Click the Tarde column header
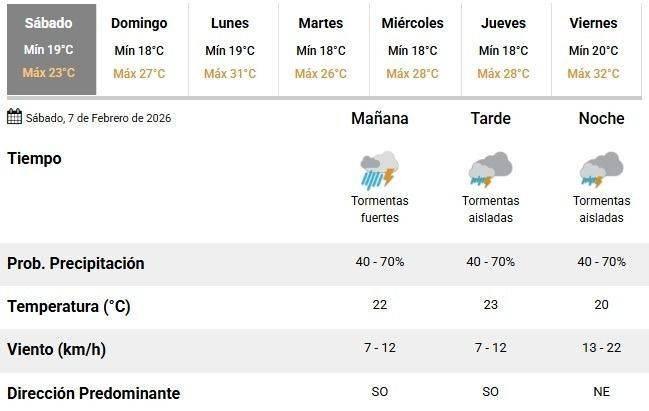649x411 pixels. click(490, 118)
